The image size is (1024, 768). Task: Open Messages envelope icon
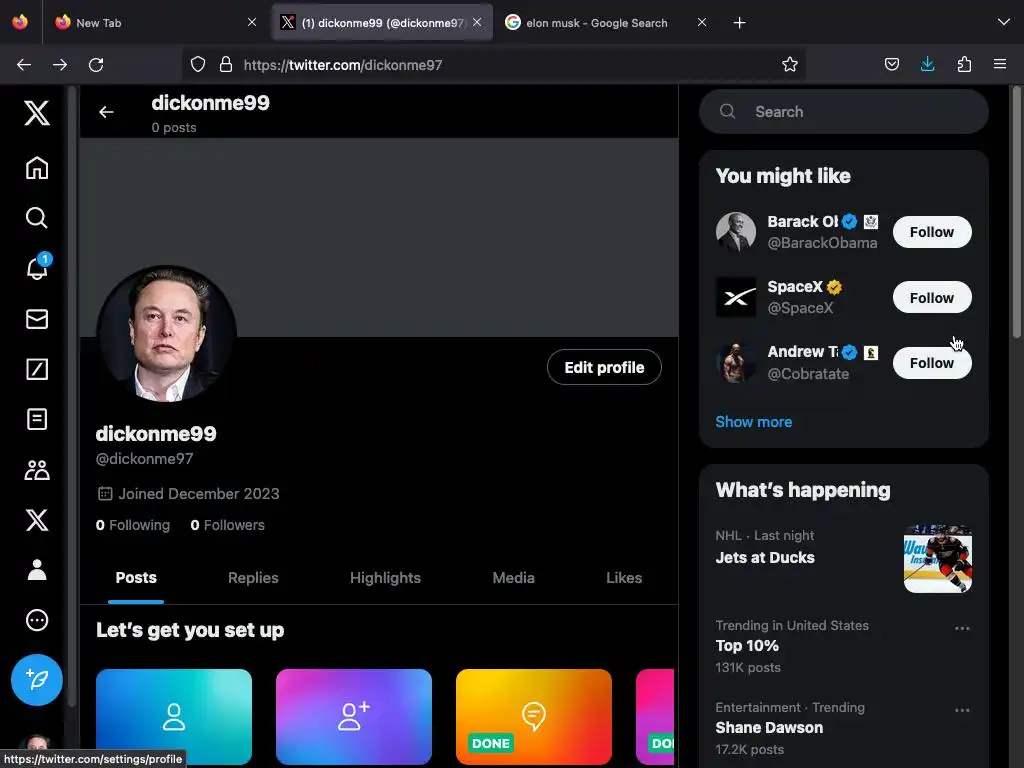click(37, 319)
